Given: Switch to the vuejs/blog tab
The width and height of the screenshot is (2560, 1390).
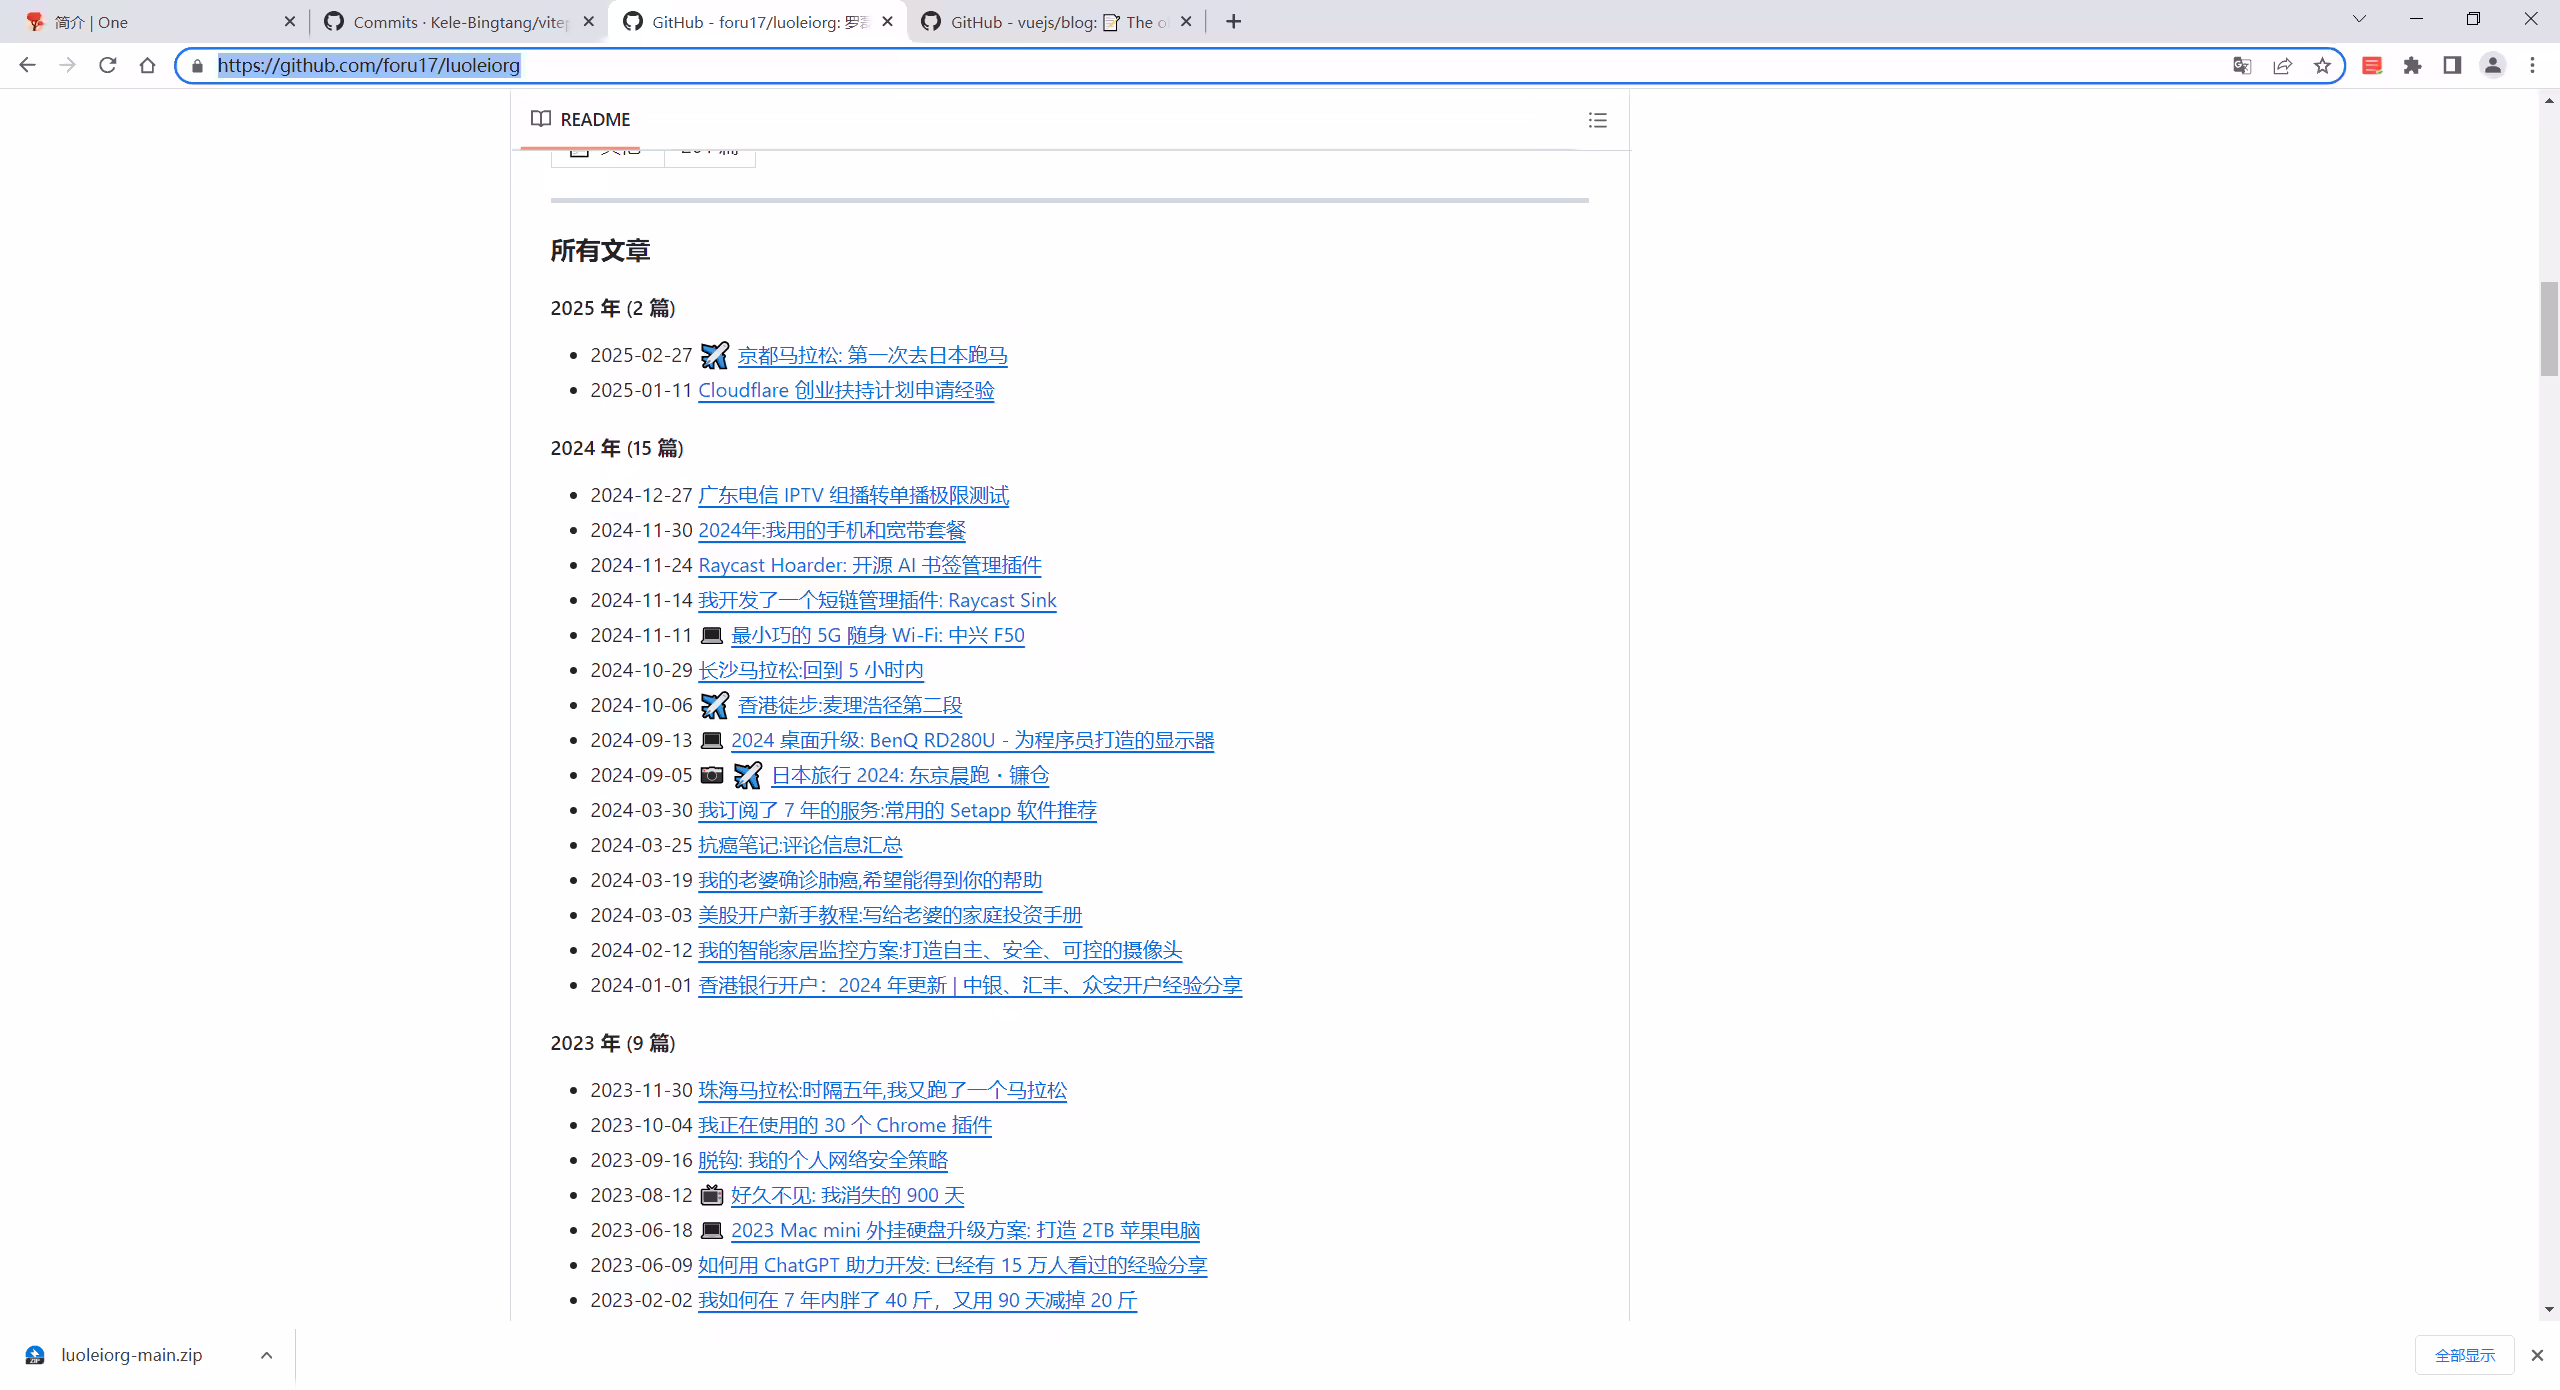Looking at the screenshot, I should [x=1055, y=22].
